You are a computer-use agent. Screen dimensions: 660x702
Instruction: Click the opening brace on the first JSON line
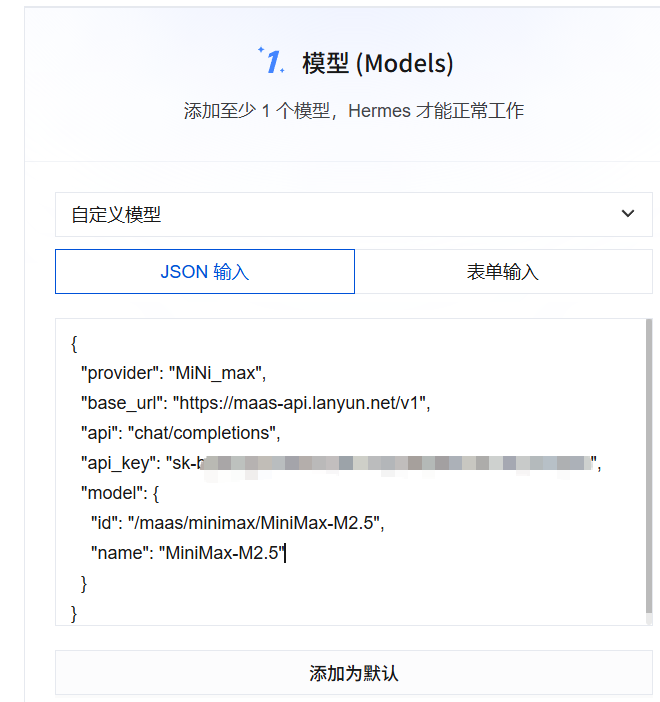(74, 344)
